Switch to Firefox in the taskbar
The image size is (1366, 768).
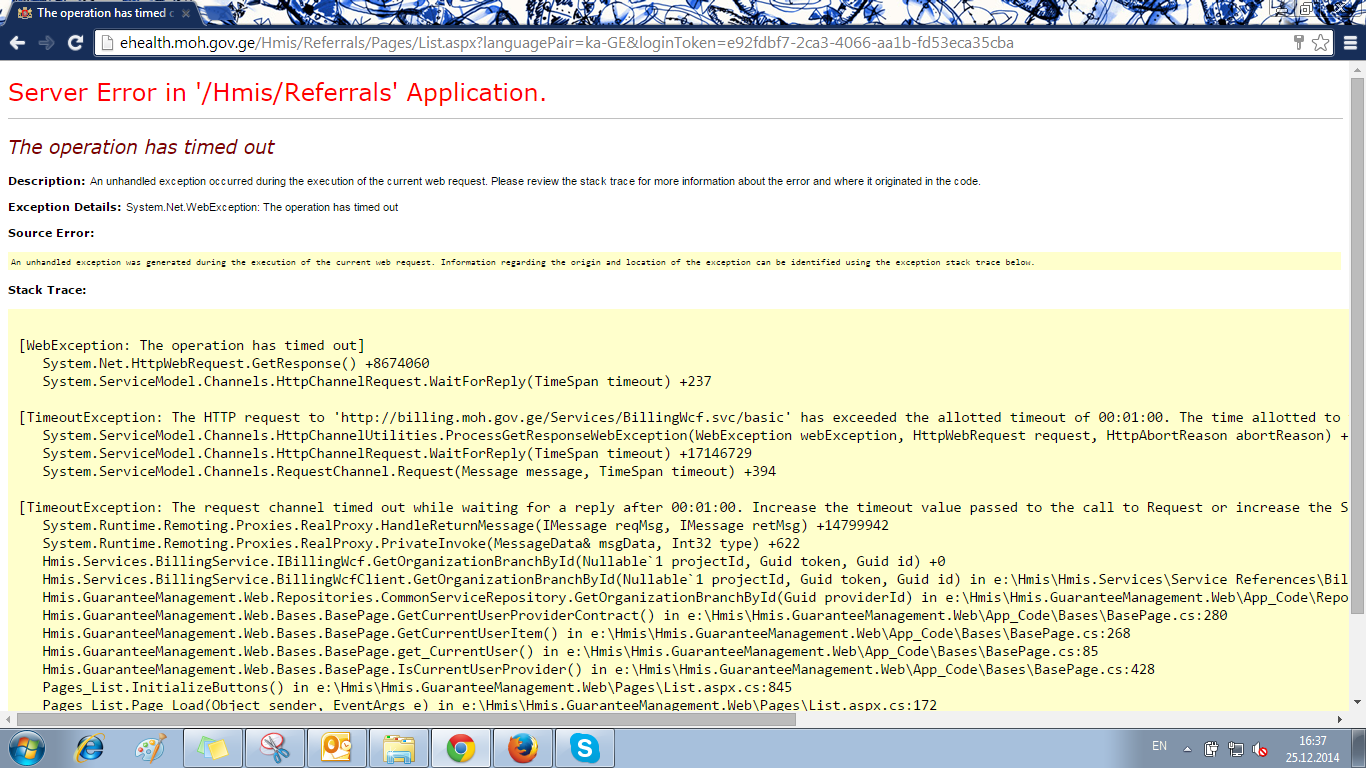point(522,748)
